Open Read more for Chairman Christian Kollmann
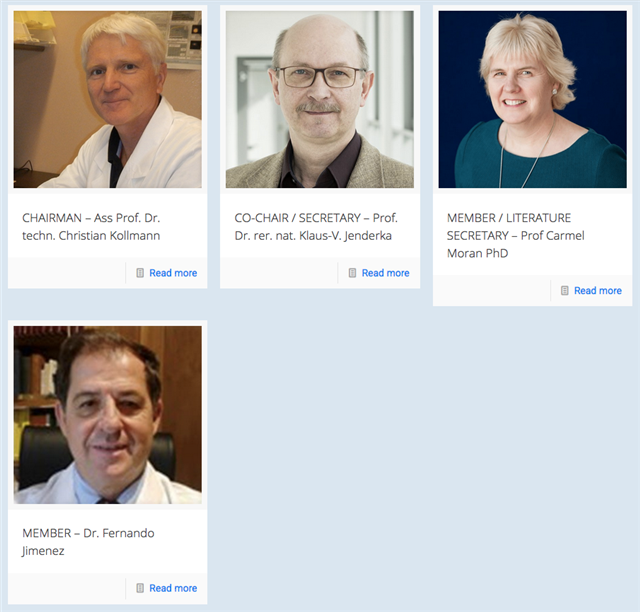640x612 pixels. pos(173,273)
